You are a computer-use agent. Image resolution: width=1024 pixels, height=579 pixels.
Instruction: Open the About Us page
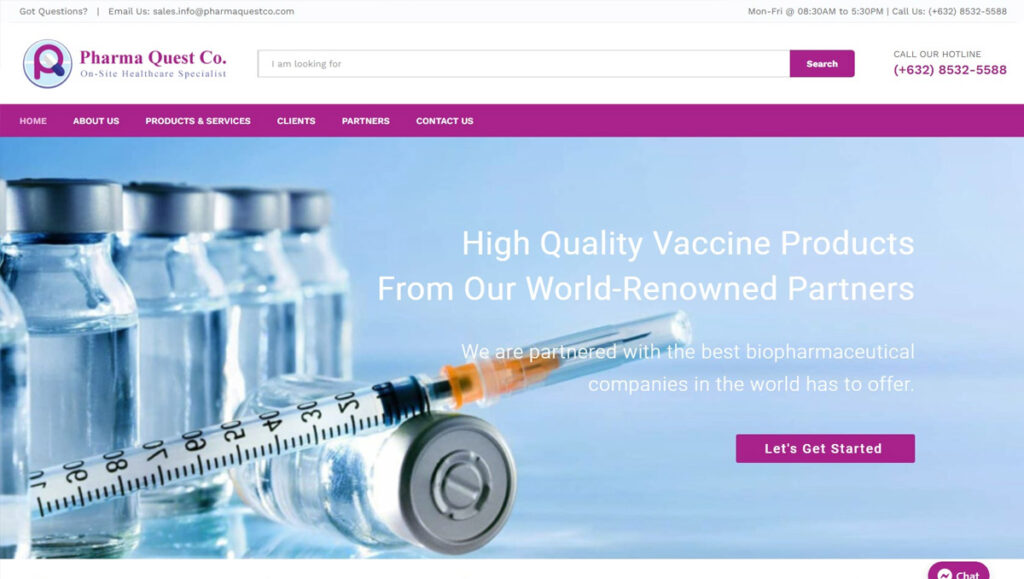click(96, 121)
